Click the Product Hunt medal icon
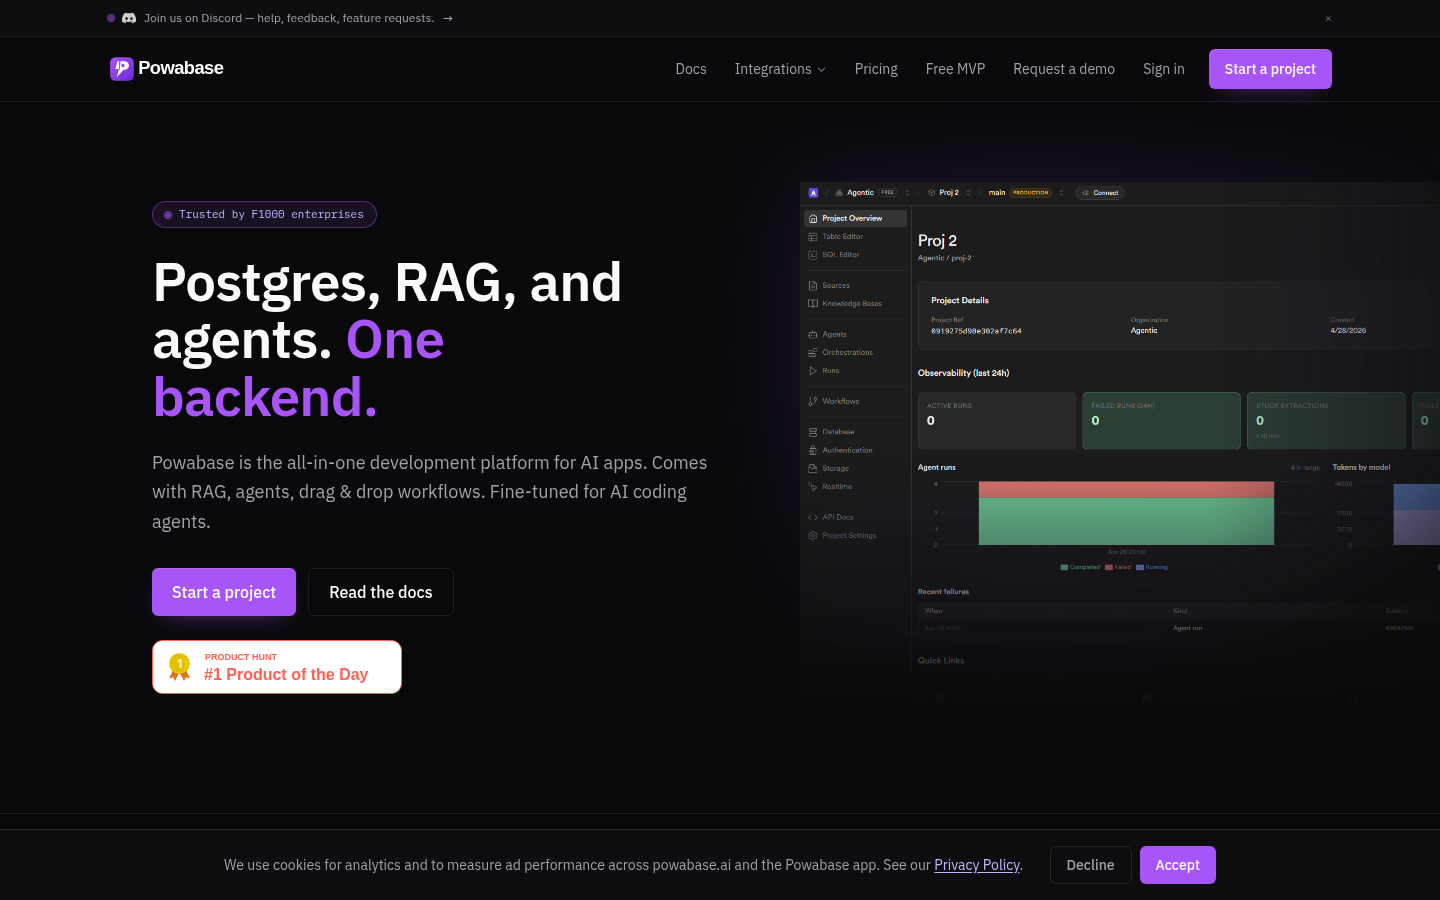This screenshot has height=900, width=1440. click(180, 667)
